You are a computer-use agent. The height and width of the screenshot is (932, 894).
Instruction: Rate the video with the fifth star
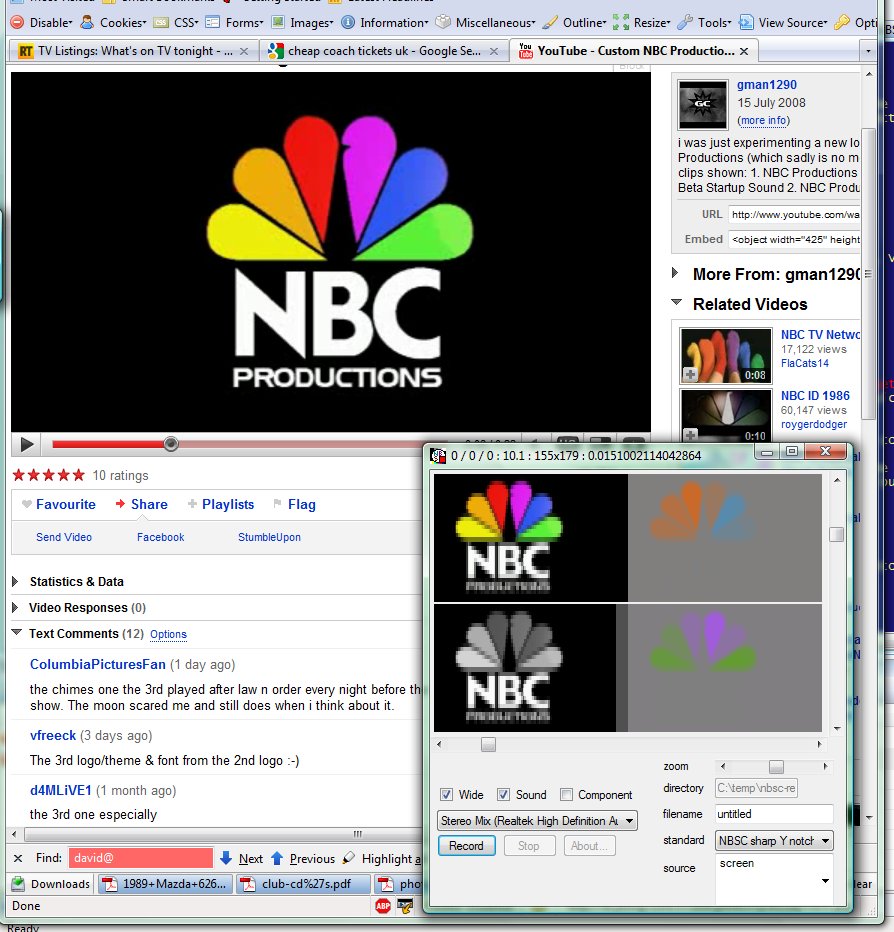78,475
